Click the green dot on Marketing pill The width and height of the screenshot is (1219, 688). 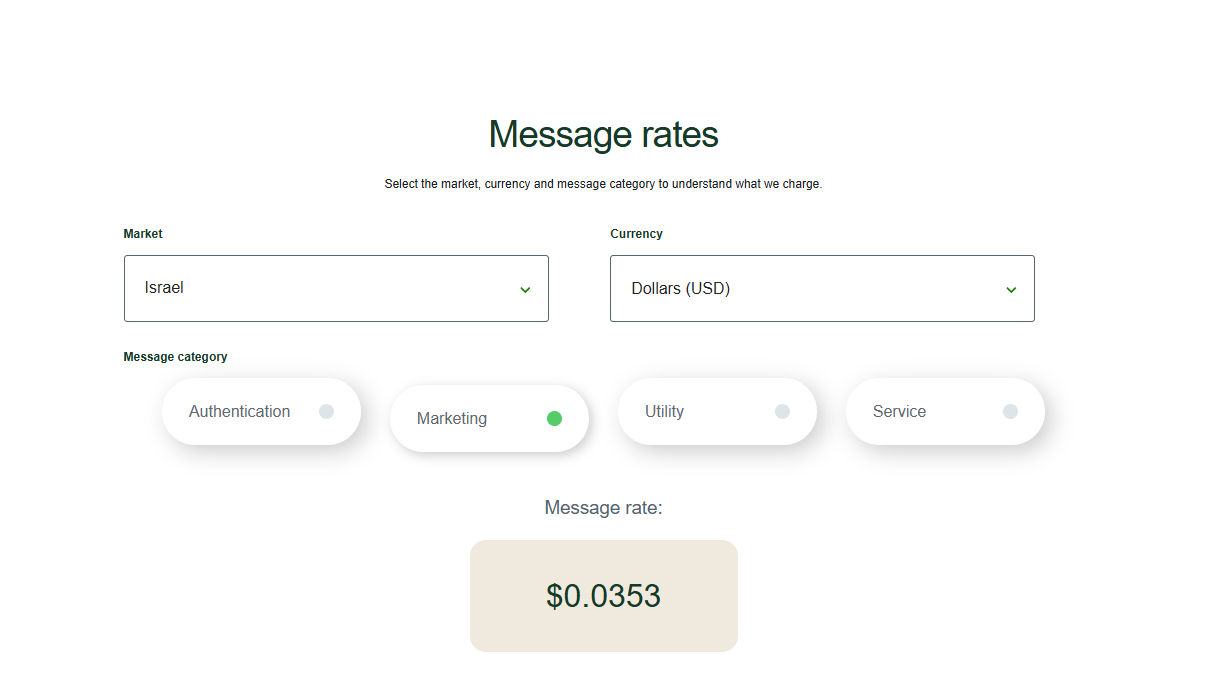(554, 418)
